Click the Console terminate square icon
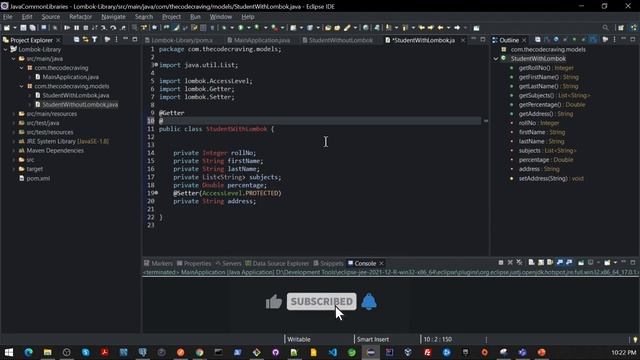The width and height of the screenshot is (640, 360). (501, 262)
